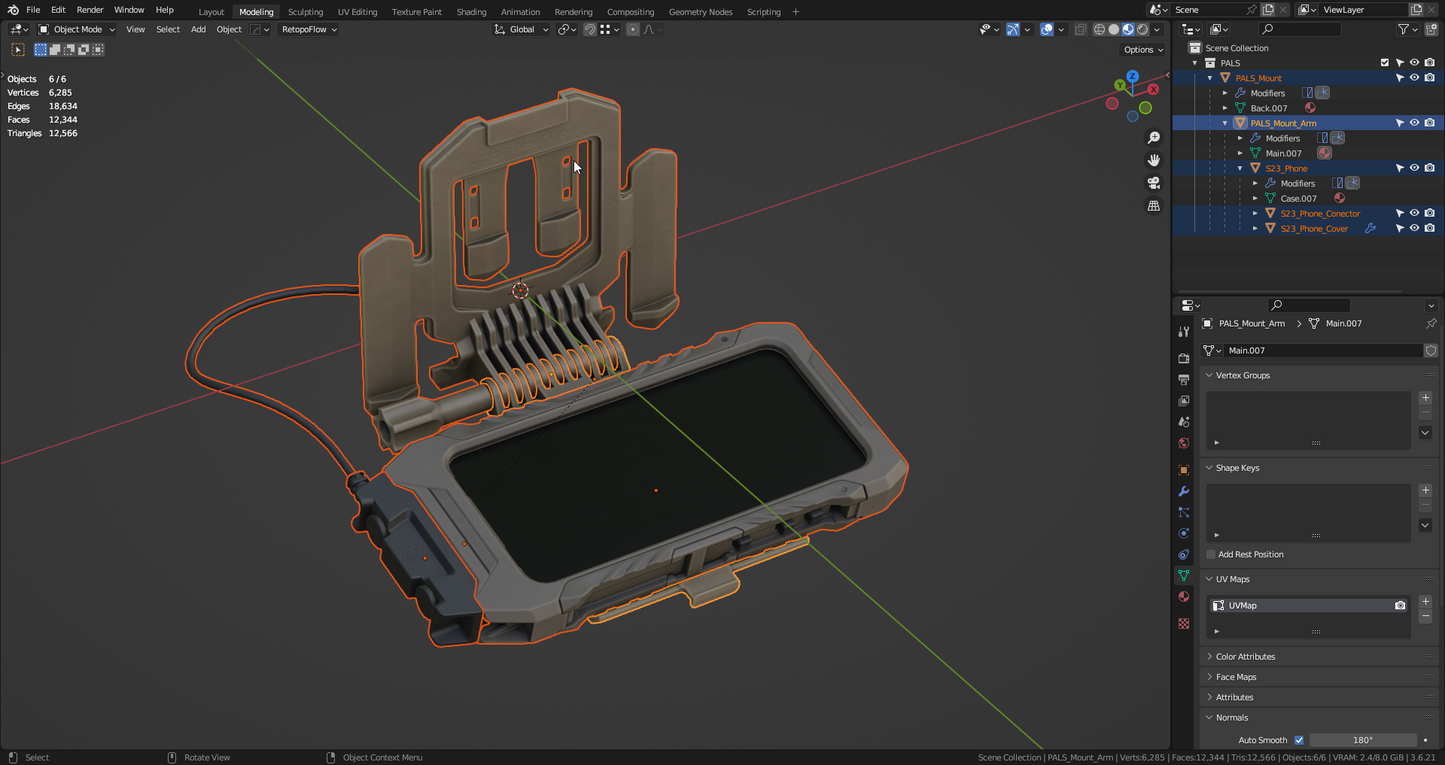This screenshot has height=765, width=1445.
Task: Enable the Add Rest Position checkbox
Action: pos(1211,554)
